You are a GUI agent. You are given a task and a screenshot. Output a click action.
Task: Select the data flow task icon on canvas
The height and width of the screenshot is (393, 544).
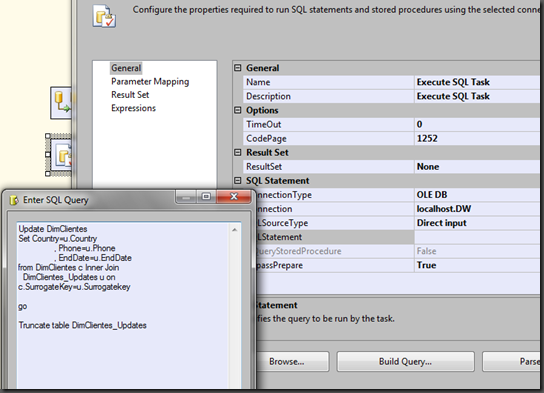pos(62,103)
